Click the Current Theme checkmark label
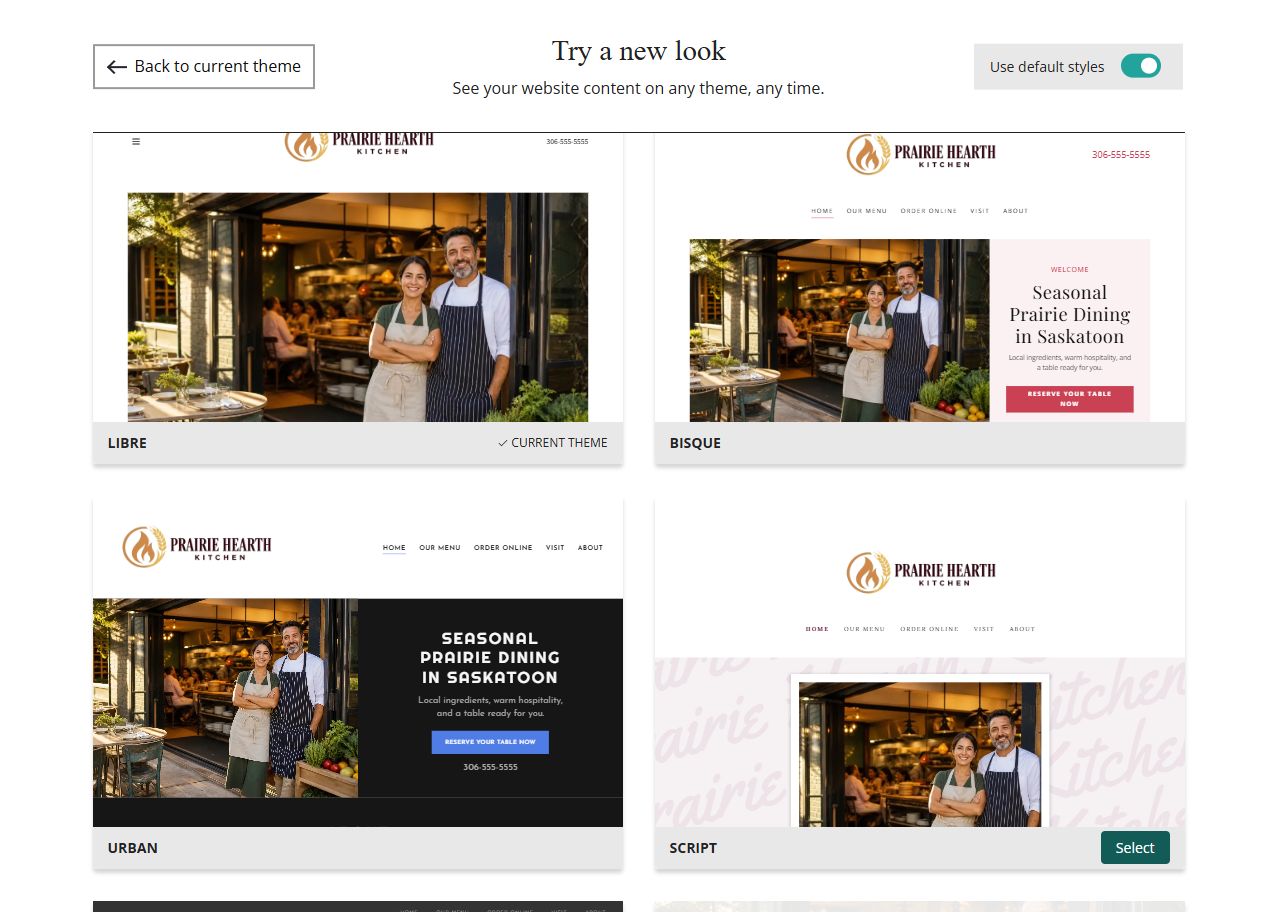The image size is (1277, 912). (x=552, y=442)
